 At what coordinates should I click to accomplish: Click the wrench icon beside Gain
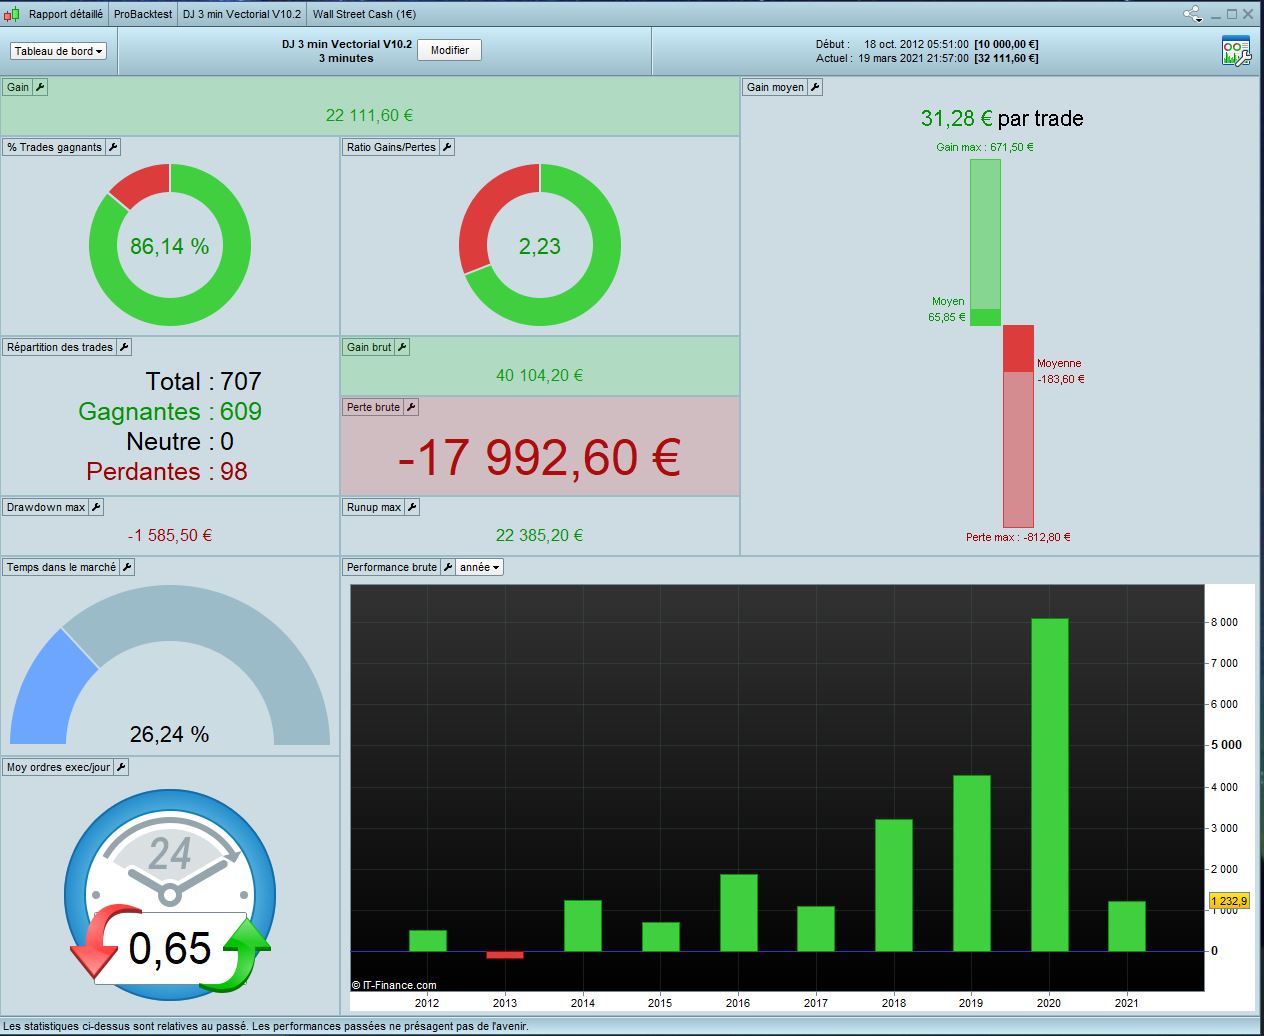coord(40,87)
